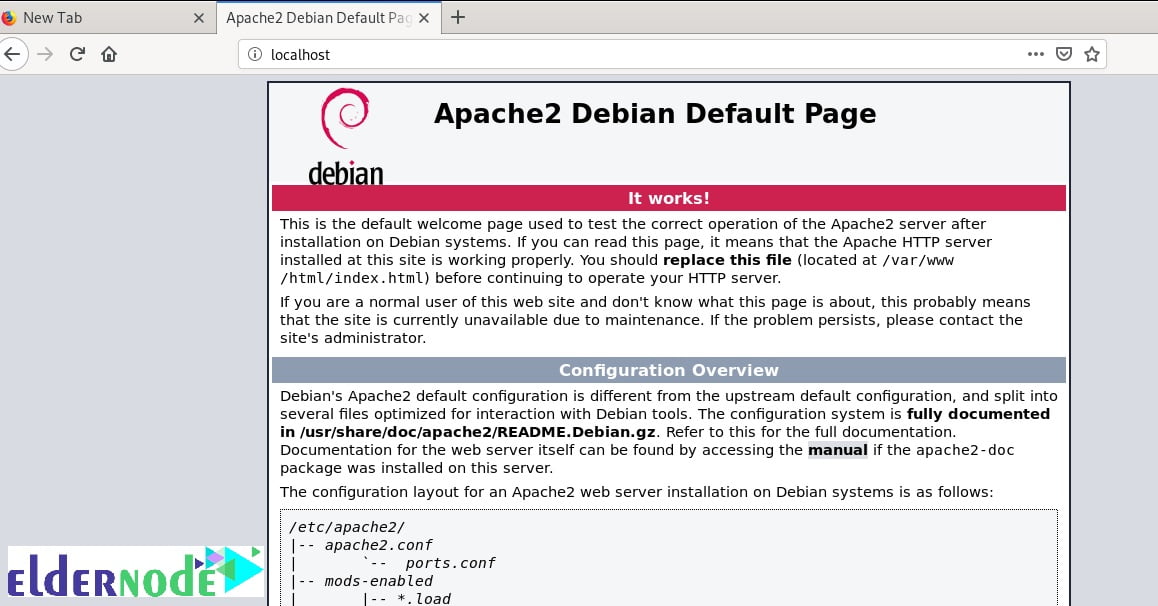Select the Apache2 Debian Default Page tab
The height and width of the screenshot is (606, 1158).
[x=329, y=17]
